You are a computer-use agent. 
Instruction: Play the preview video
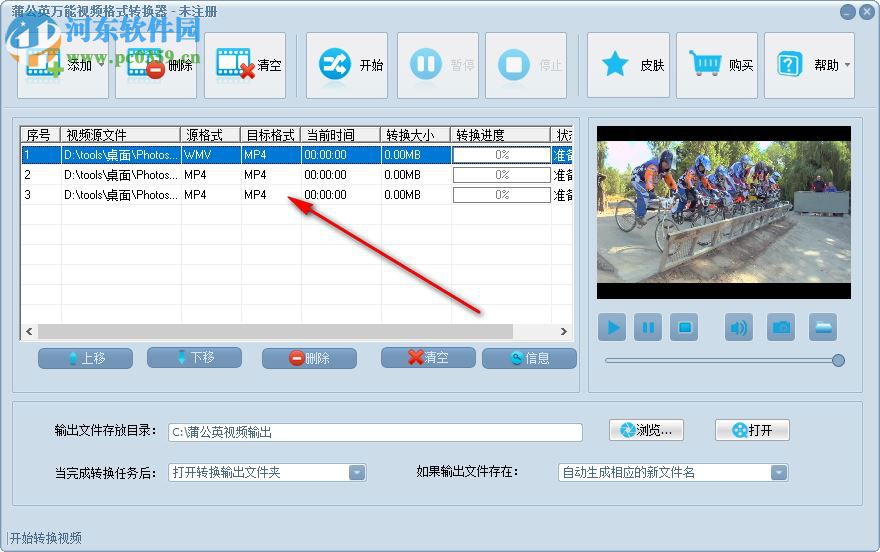[612, 327]
